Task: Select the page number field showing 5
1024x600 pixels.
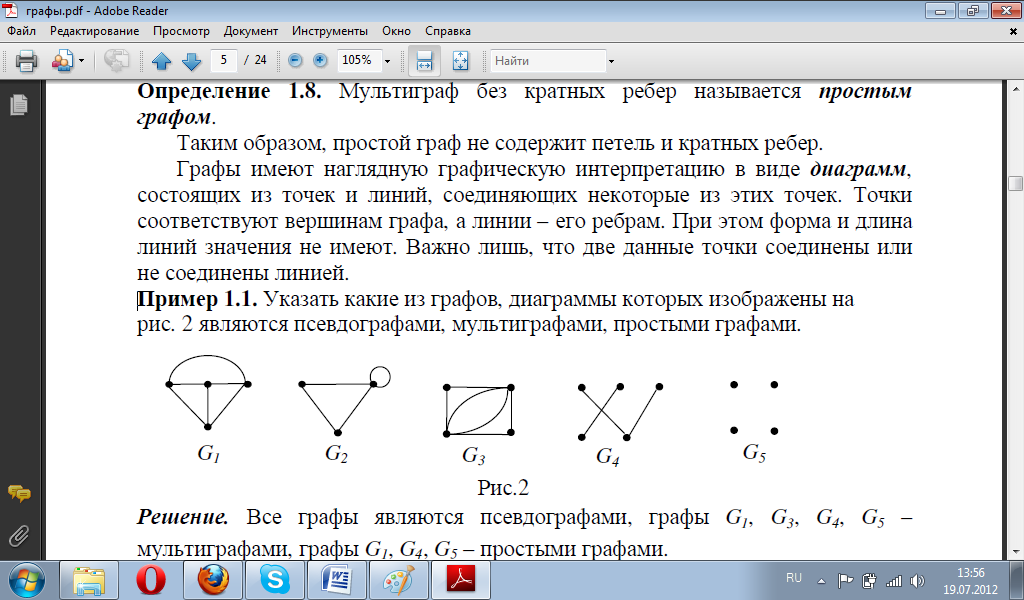Action: (224, 60)
